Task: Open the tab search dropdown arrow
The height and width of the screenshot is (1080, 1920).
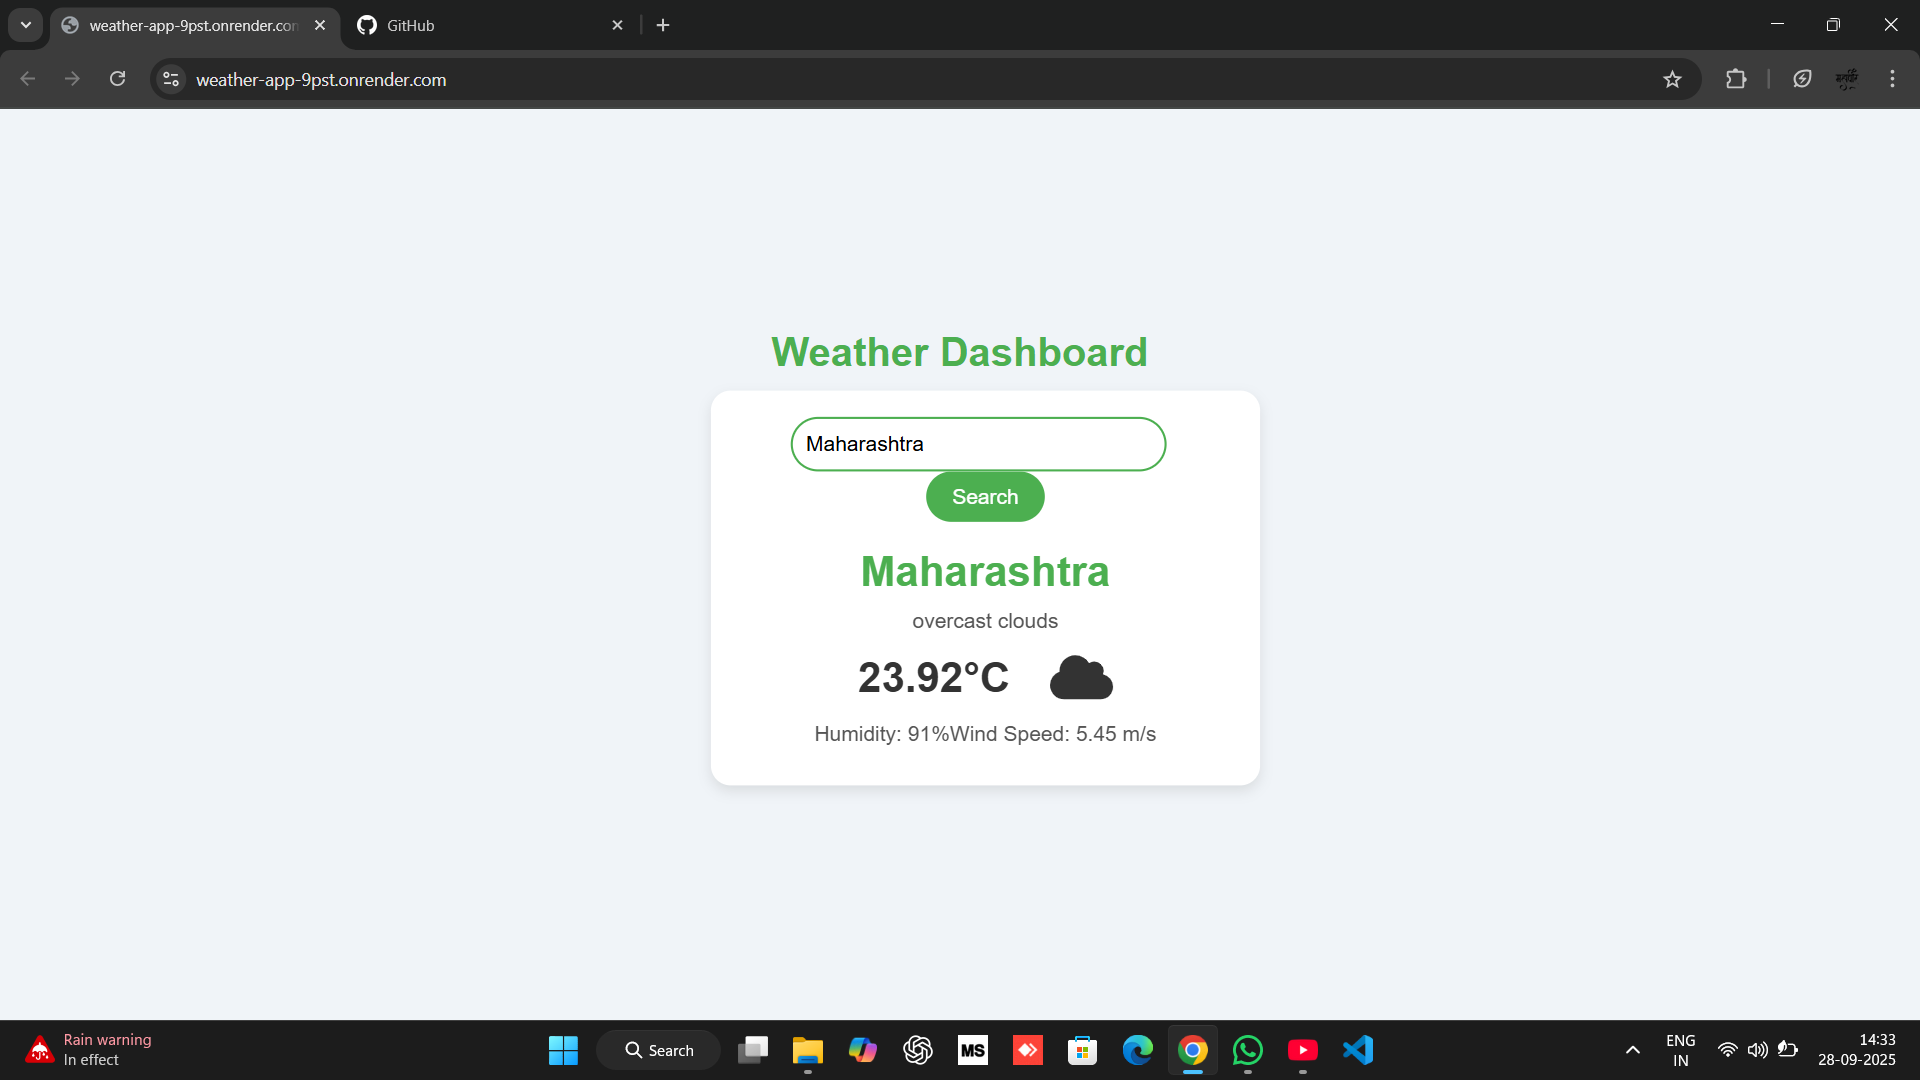Action: click(x=25, y=25)
